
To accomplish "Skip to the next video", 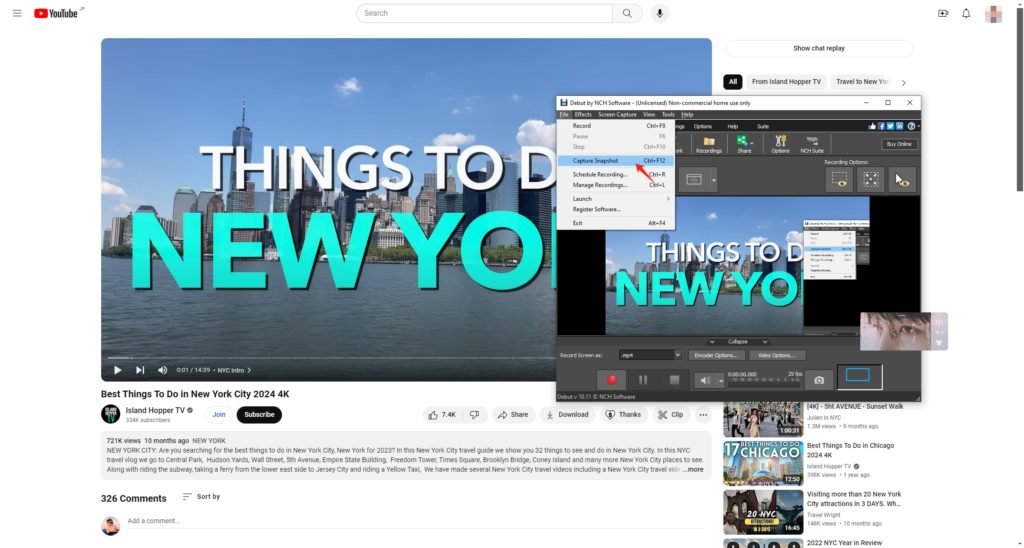I will click(140, 370).
